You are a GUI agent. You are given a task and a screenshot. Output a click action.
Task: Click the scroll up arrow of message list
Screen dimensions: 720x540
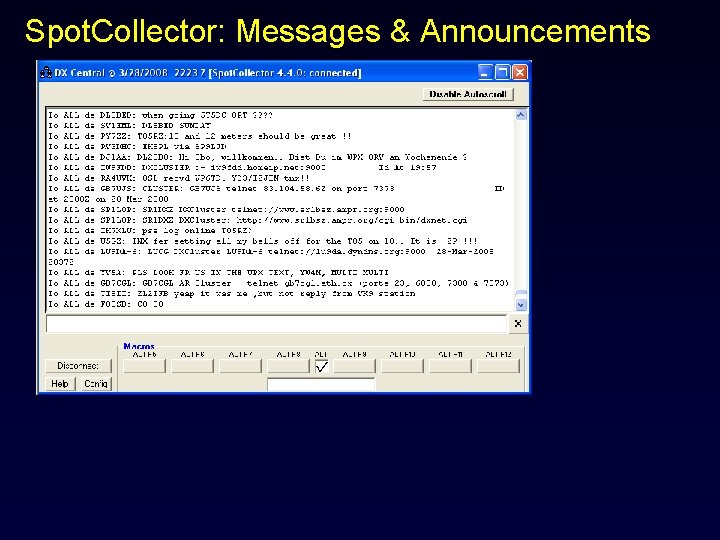coord(521,115)
